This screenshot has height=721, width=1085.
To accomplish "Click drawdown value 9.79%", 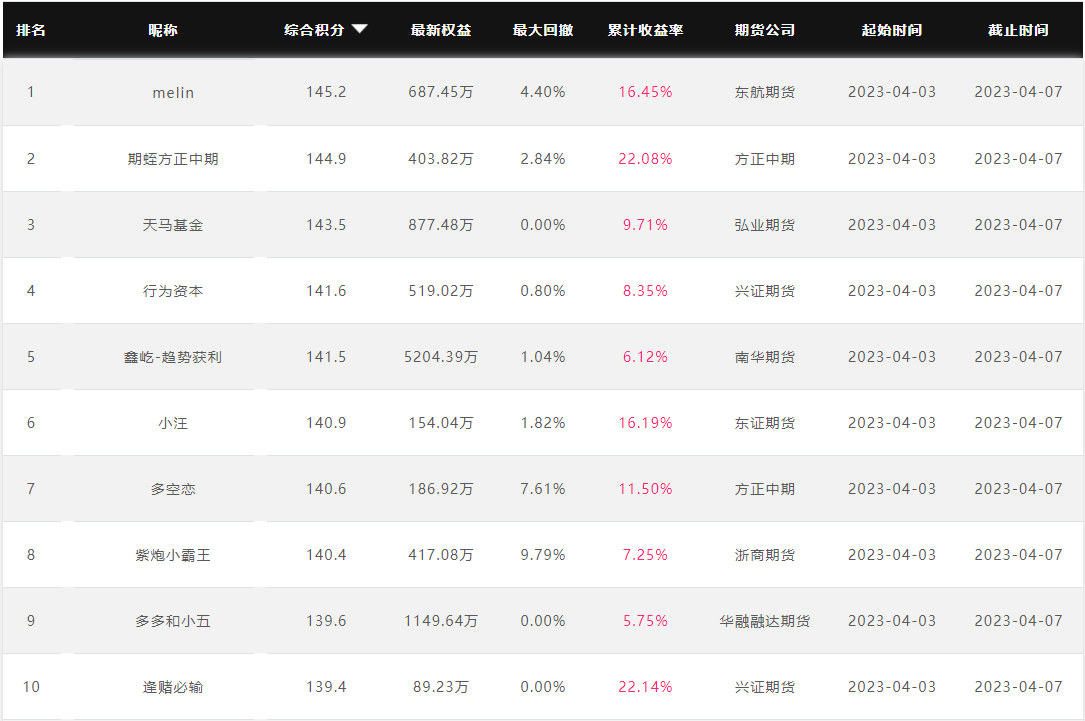I will point(542,555).
